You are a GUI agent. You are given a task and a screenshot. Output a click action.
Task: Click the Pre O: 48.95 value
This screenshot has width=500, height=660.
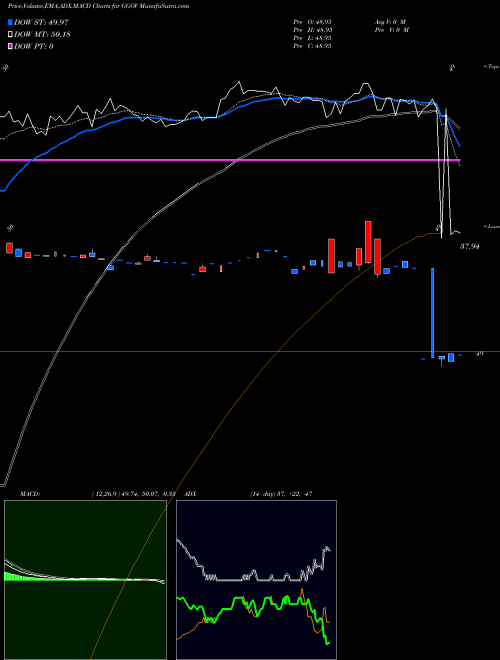pyautogui.click(x=313, y=22)
